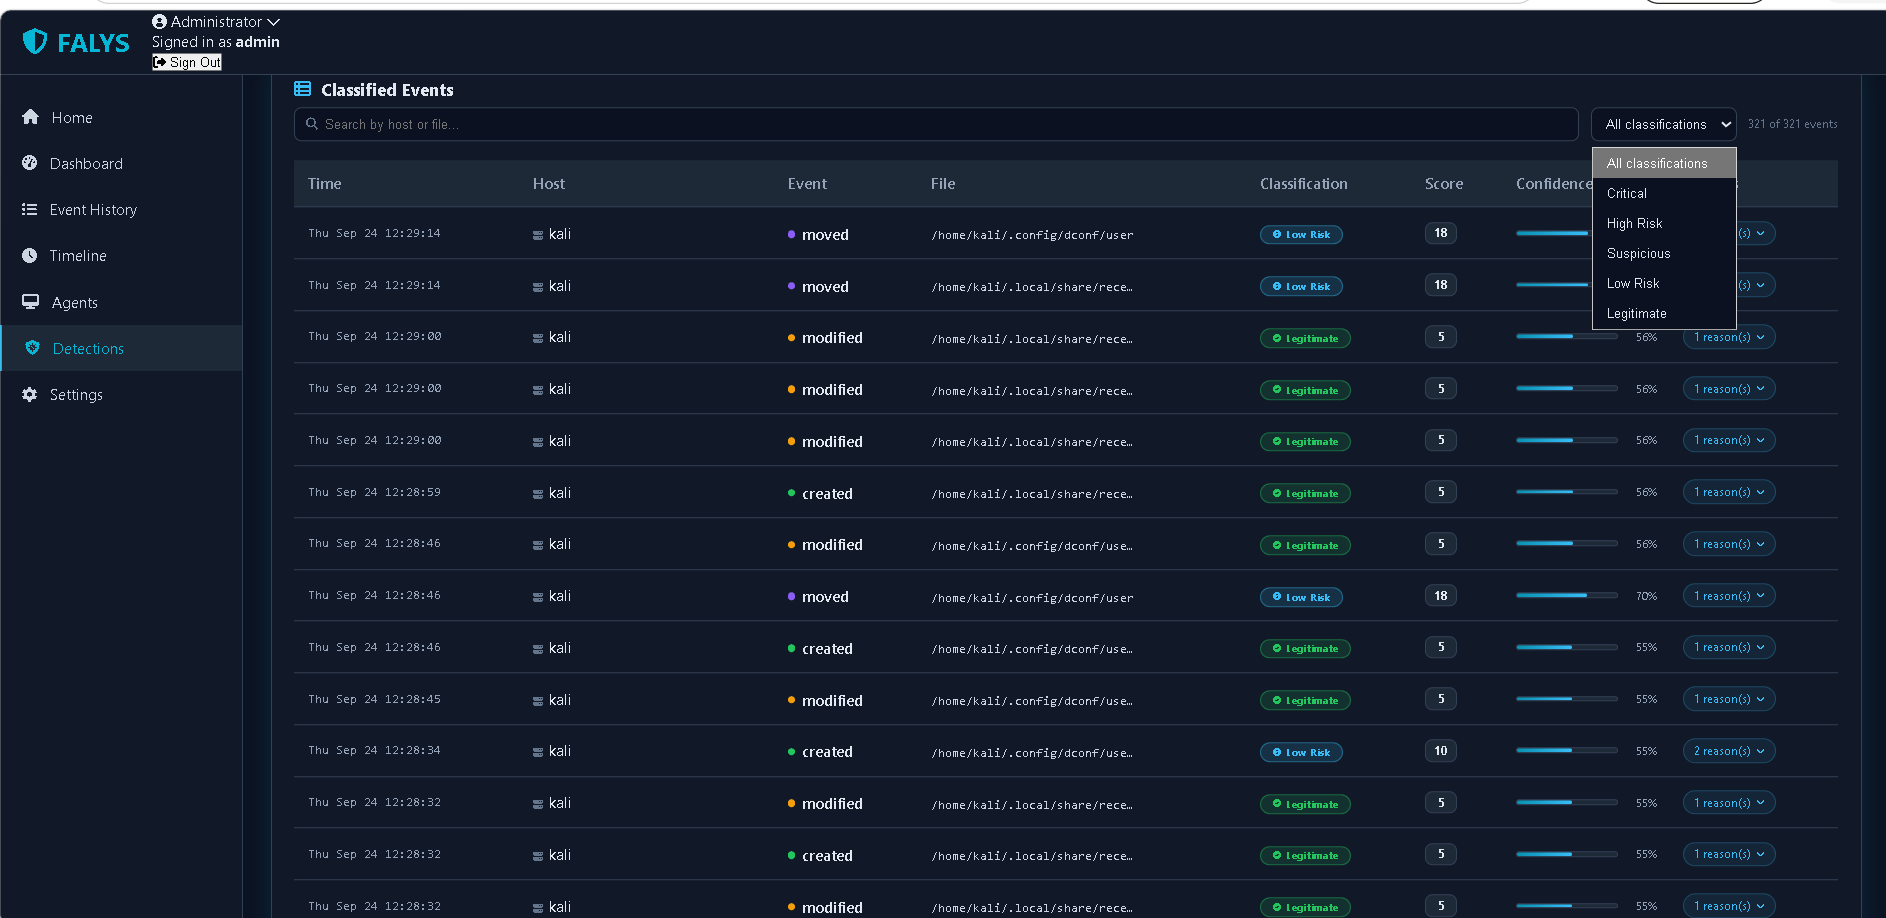Click the score 10 badge
This screenshot has width=1886, height=918.
(1441, 751)
